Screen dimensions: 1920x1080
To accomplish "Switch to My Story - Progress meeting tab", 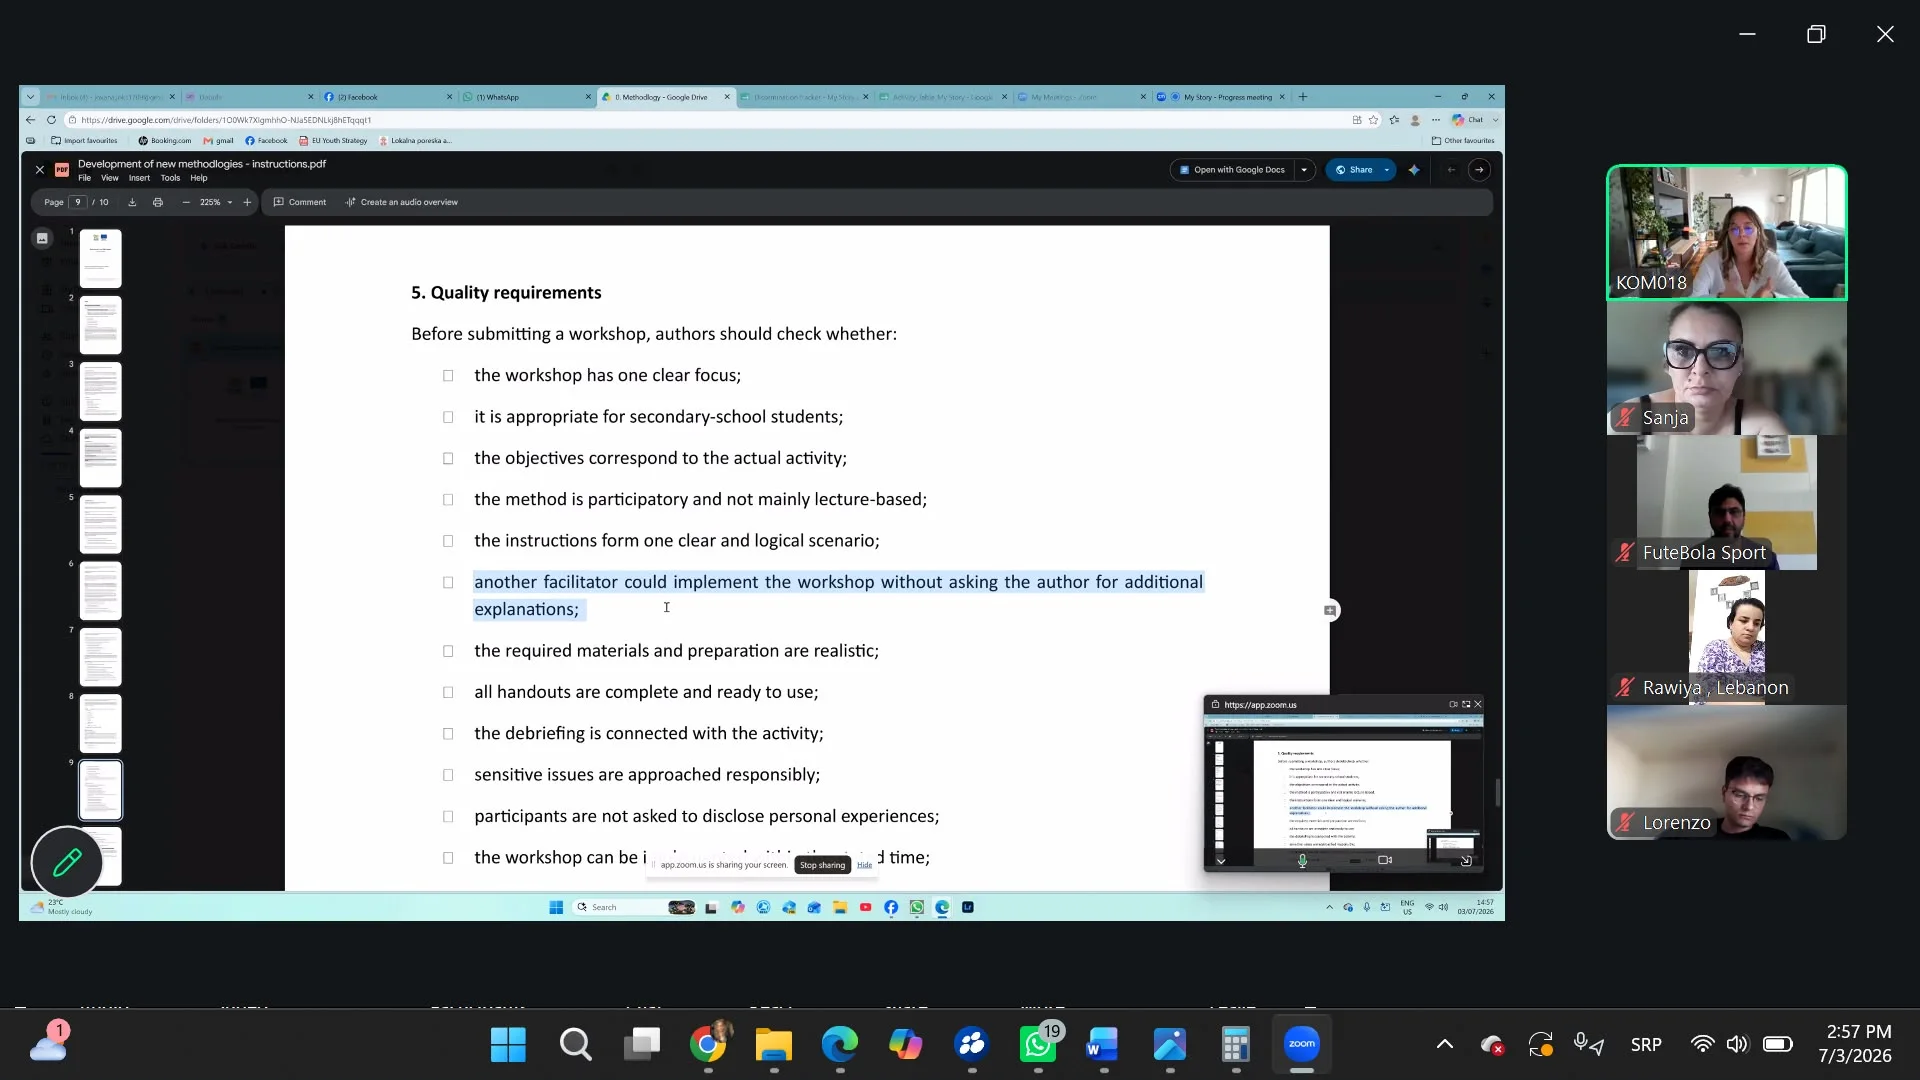I will pyautogui.click(x=1220, y=97).
